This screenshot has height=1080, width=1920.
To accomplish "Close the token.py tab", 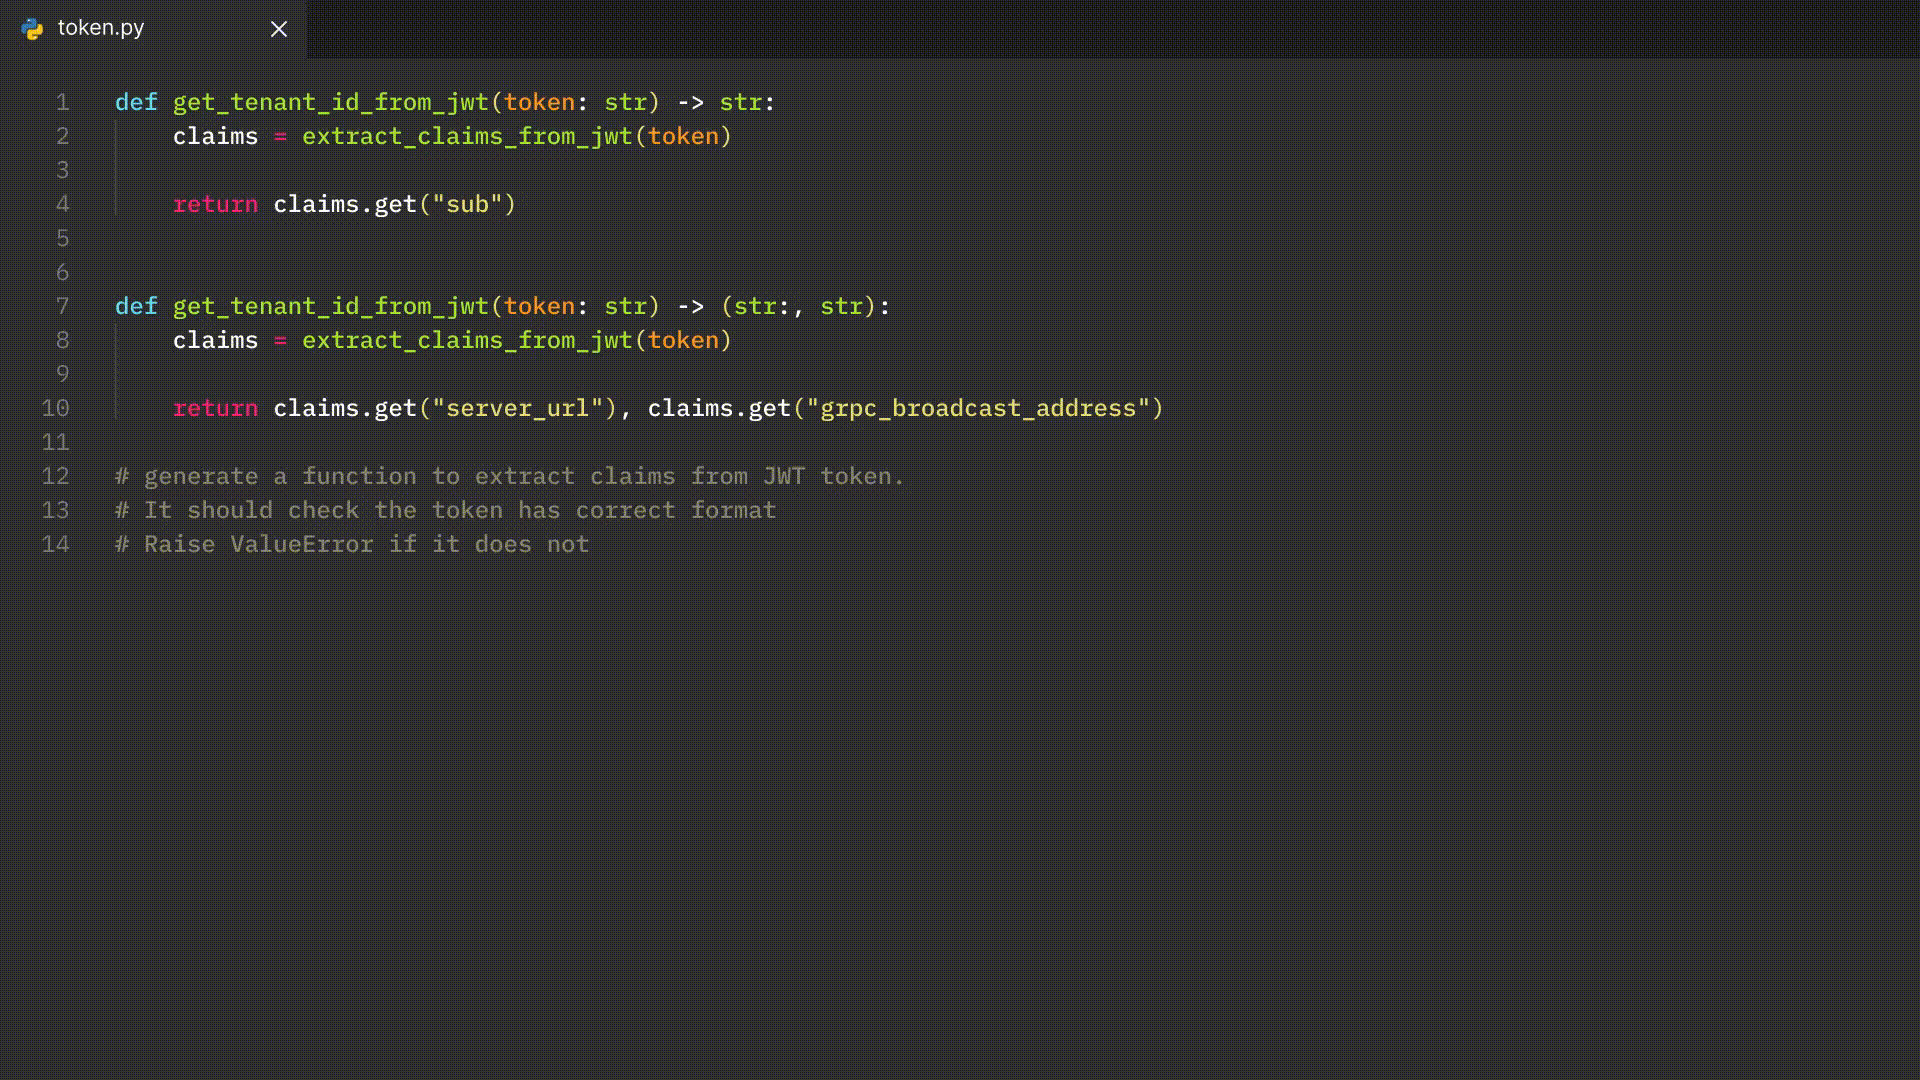I will click(278, 28).
